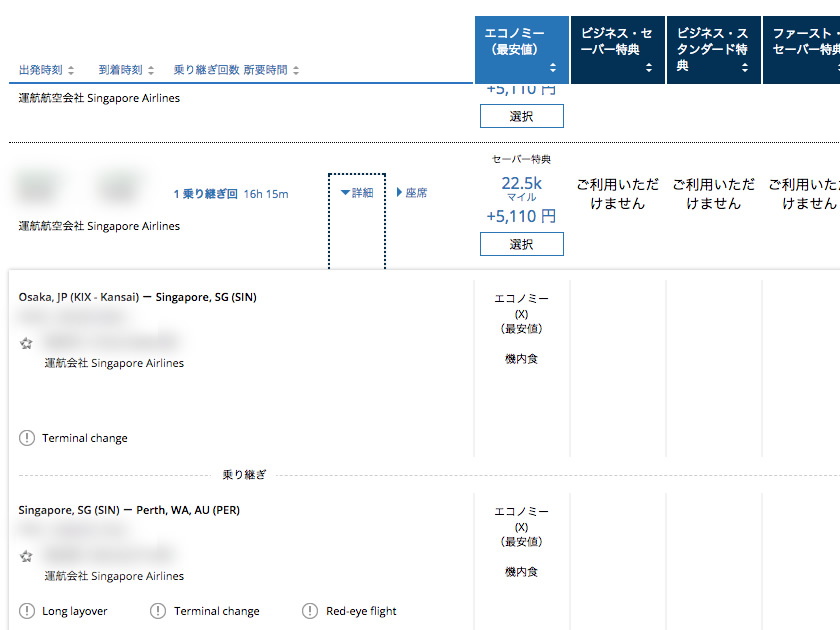
Task: Switch to the エコノミー（最安値） column tab
Action: [x=521, y=50]
